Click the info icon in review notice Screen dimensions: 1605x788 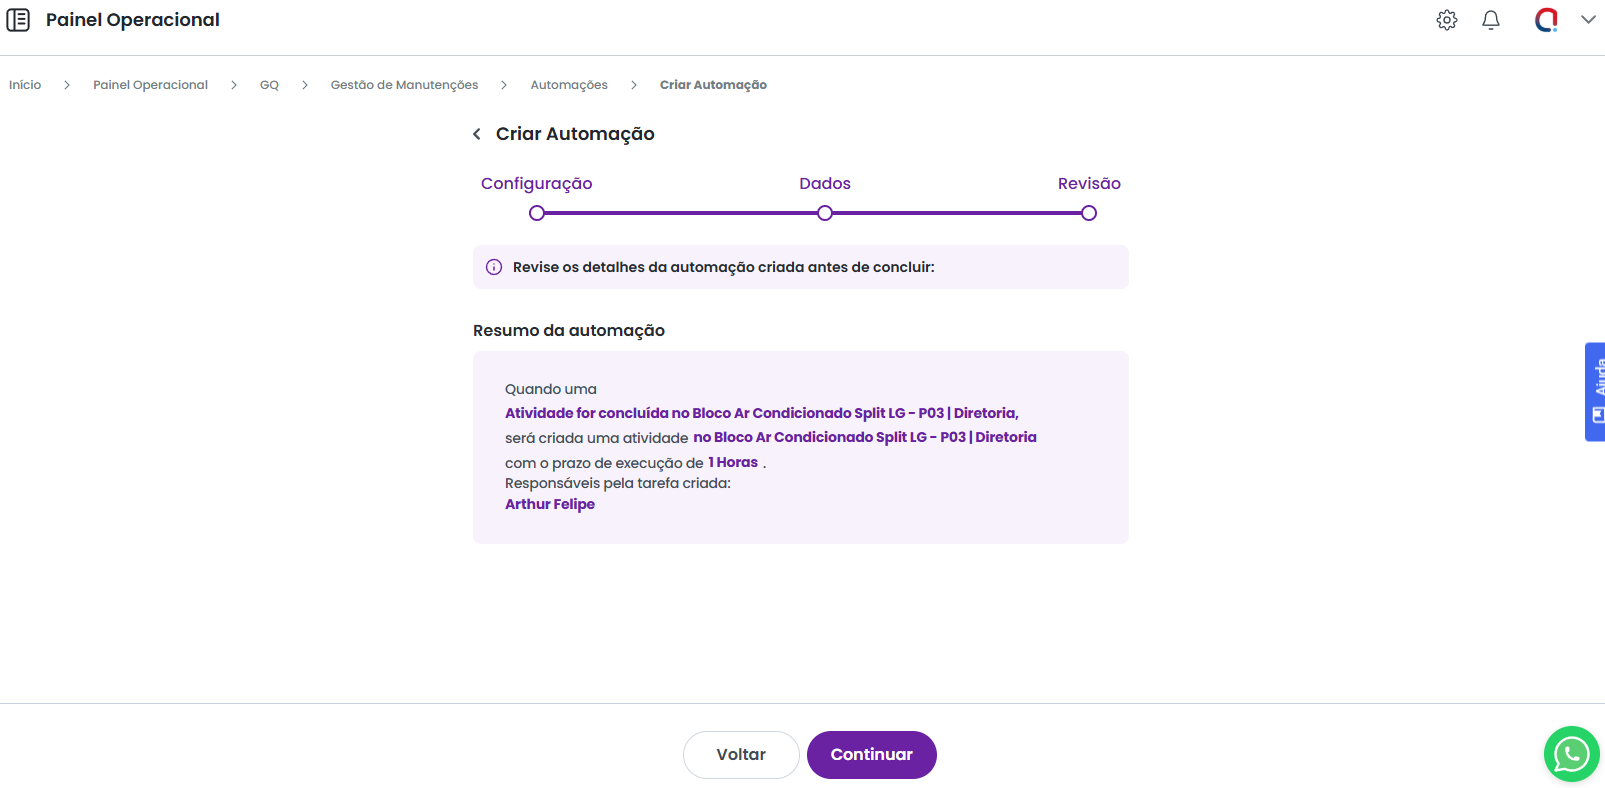pos(494,267)
